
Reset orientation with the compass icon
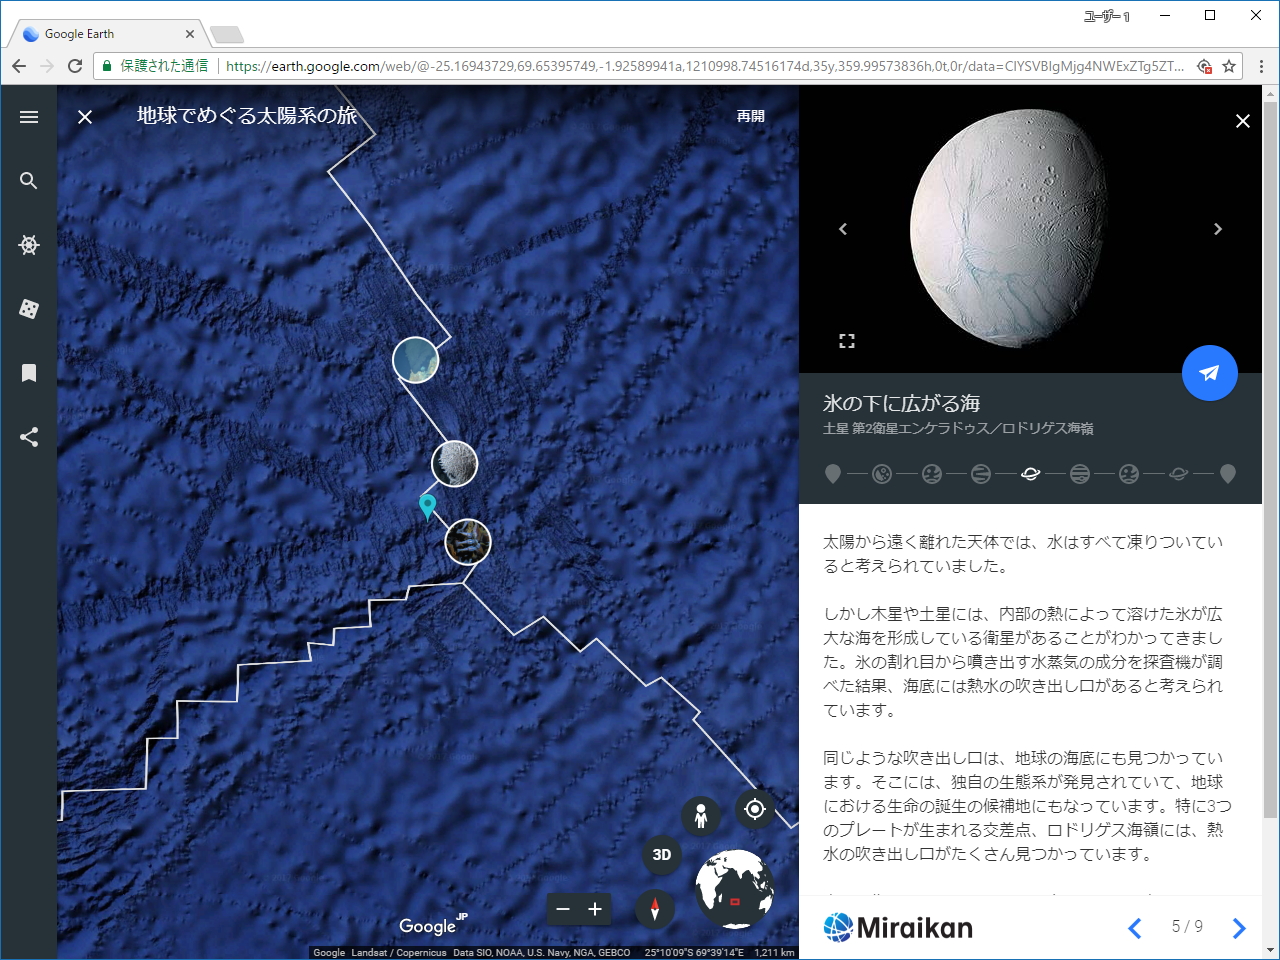click(655, 910)
